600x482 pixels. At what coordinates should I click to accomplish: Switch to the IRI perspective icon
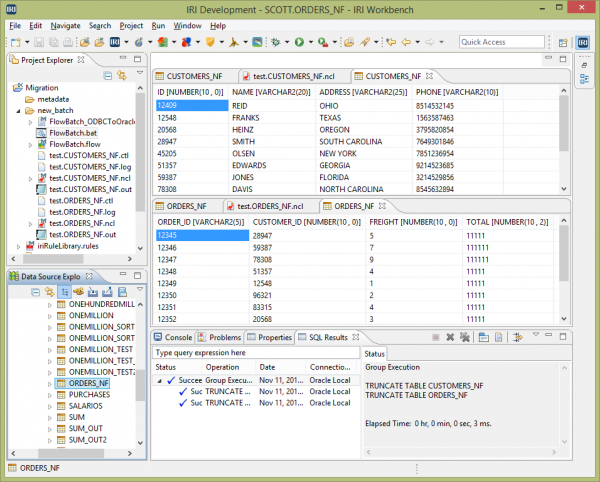click(x=583, y=42)
